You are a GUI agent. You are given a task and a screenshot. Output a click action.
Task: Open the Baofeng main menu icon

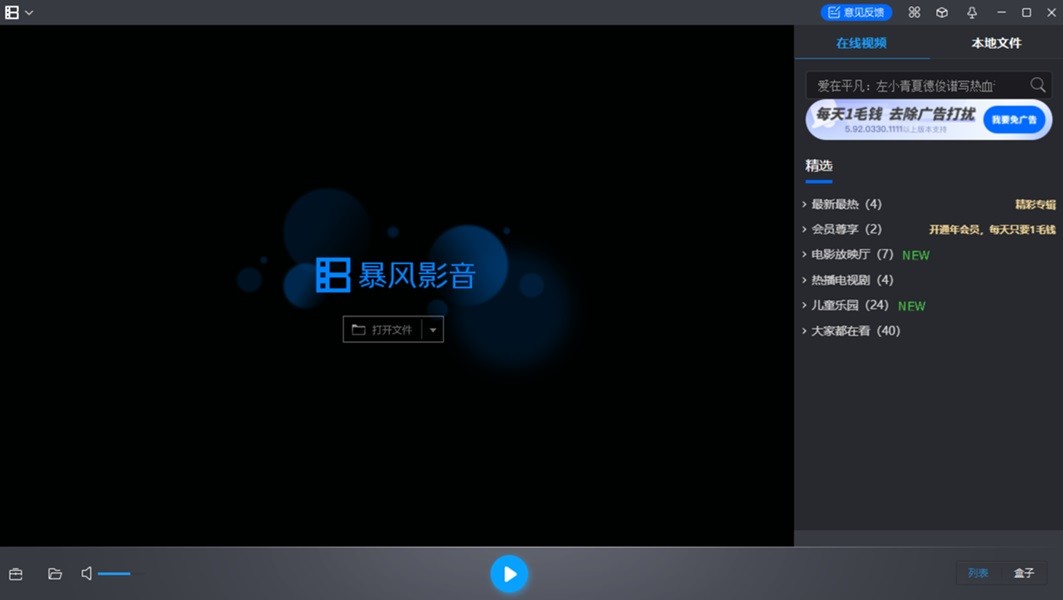click(x=15, y=13)
